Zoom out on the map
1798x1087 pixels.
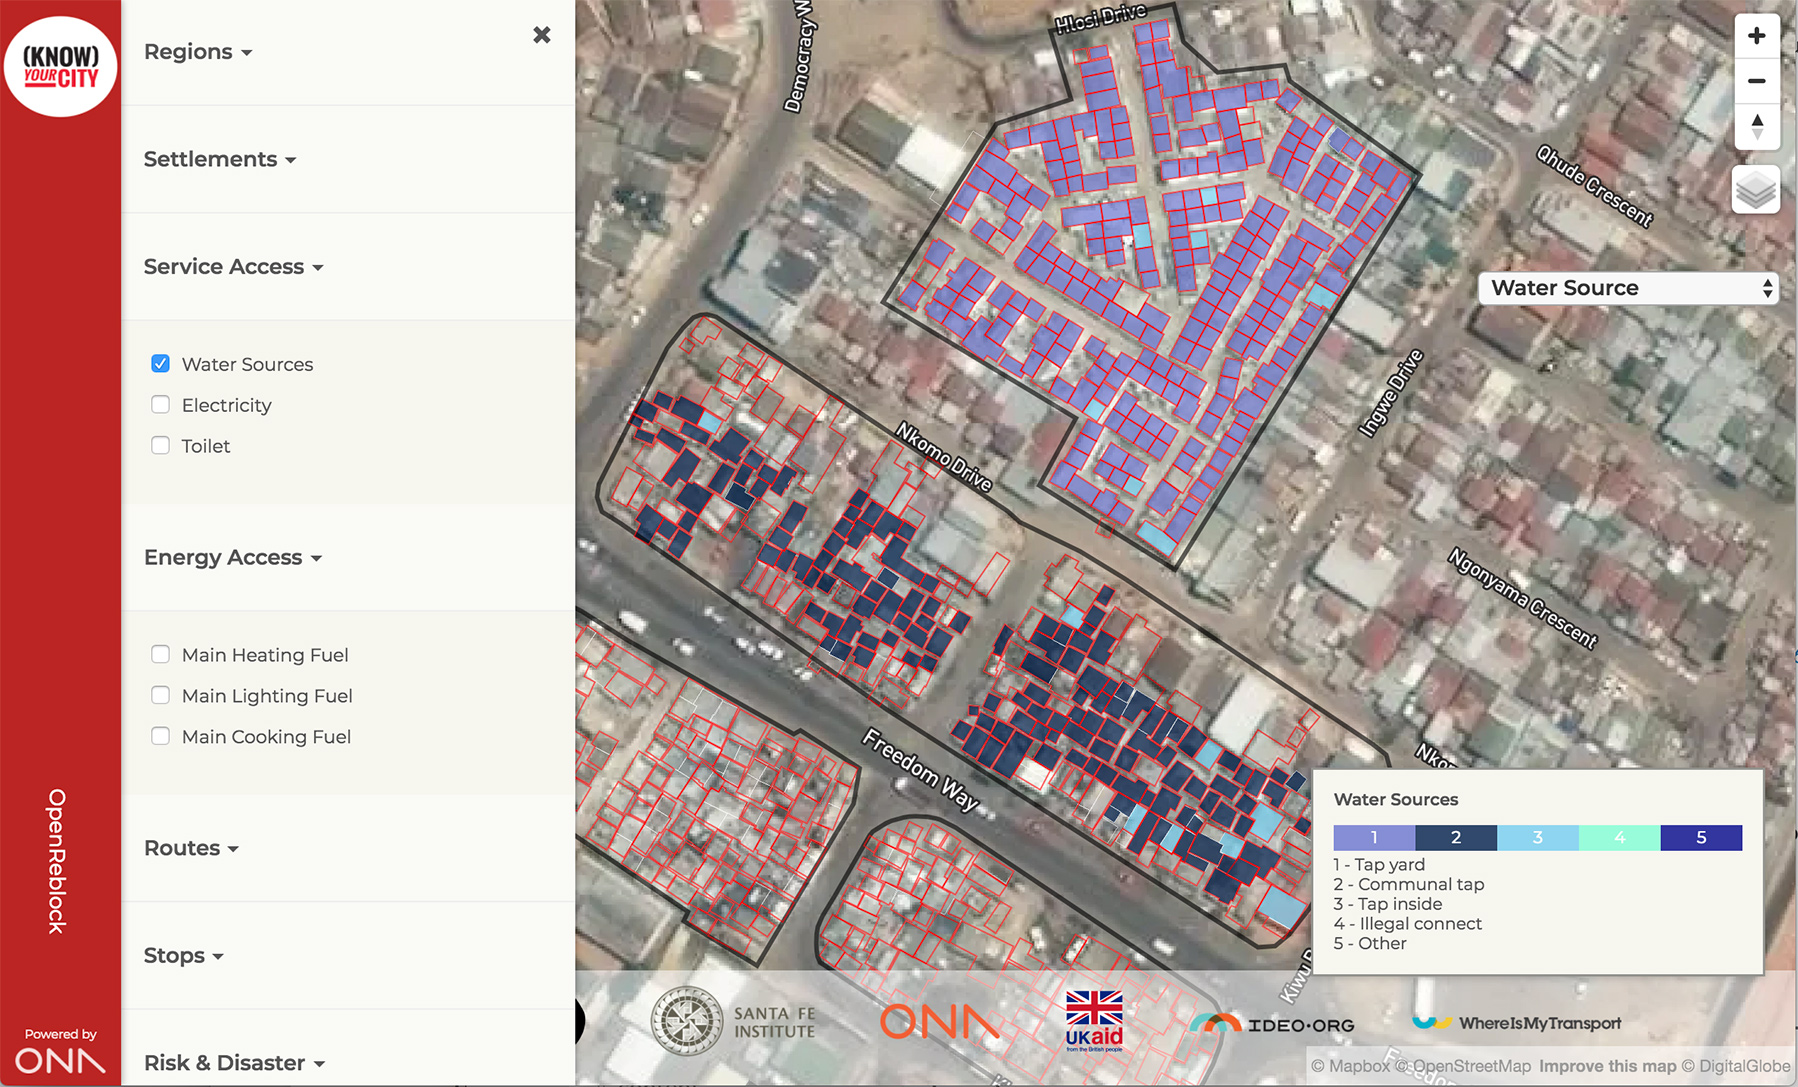[x=1756, y=81]
